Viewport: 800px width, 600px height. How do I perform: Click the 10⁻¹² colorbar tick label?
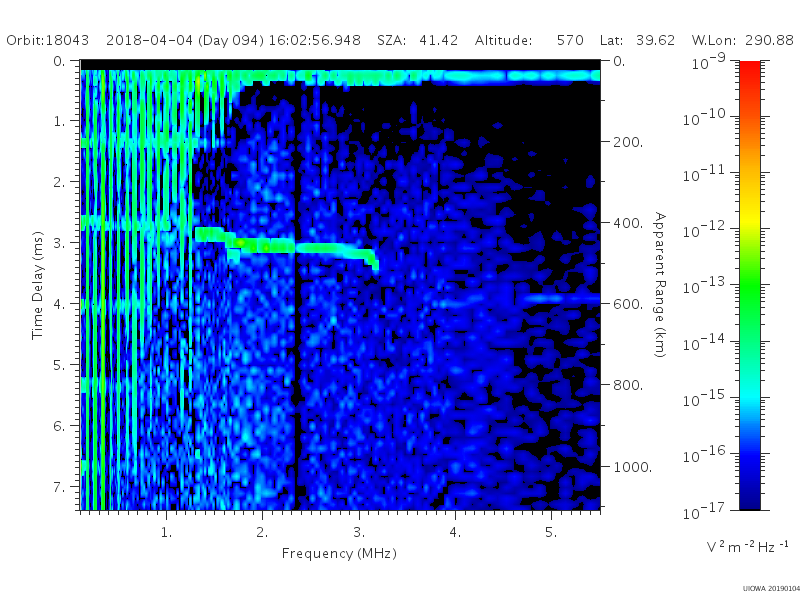(704, 231)
